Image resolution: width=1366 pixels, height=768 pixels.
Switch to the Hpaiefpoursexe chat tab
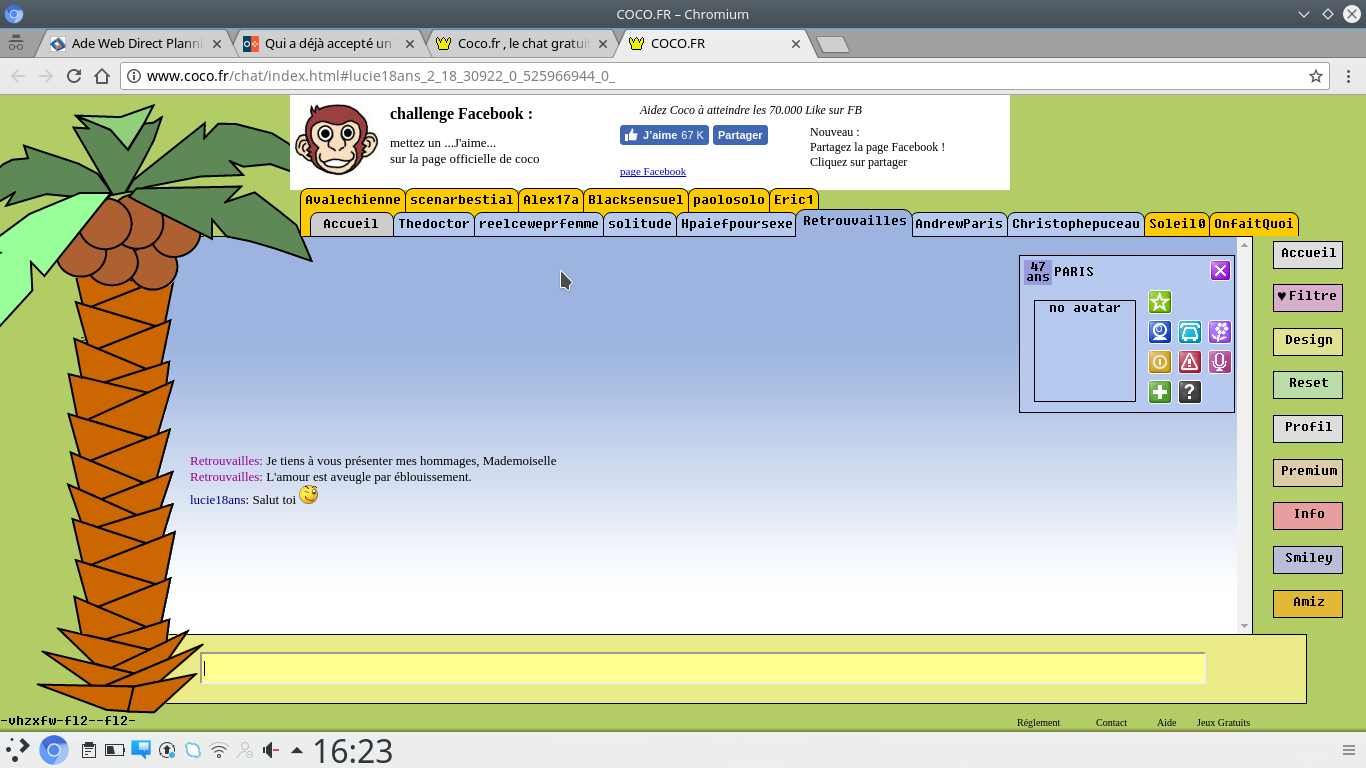pos(737,224)
